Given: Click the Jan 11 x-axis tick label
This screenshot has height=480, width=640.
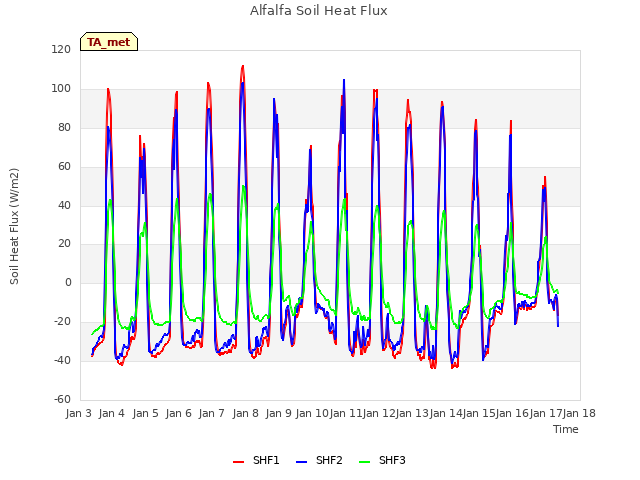Looking at the screenshot, I should (345, 413).
